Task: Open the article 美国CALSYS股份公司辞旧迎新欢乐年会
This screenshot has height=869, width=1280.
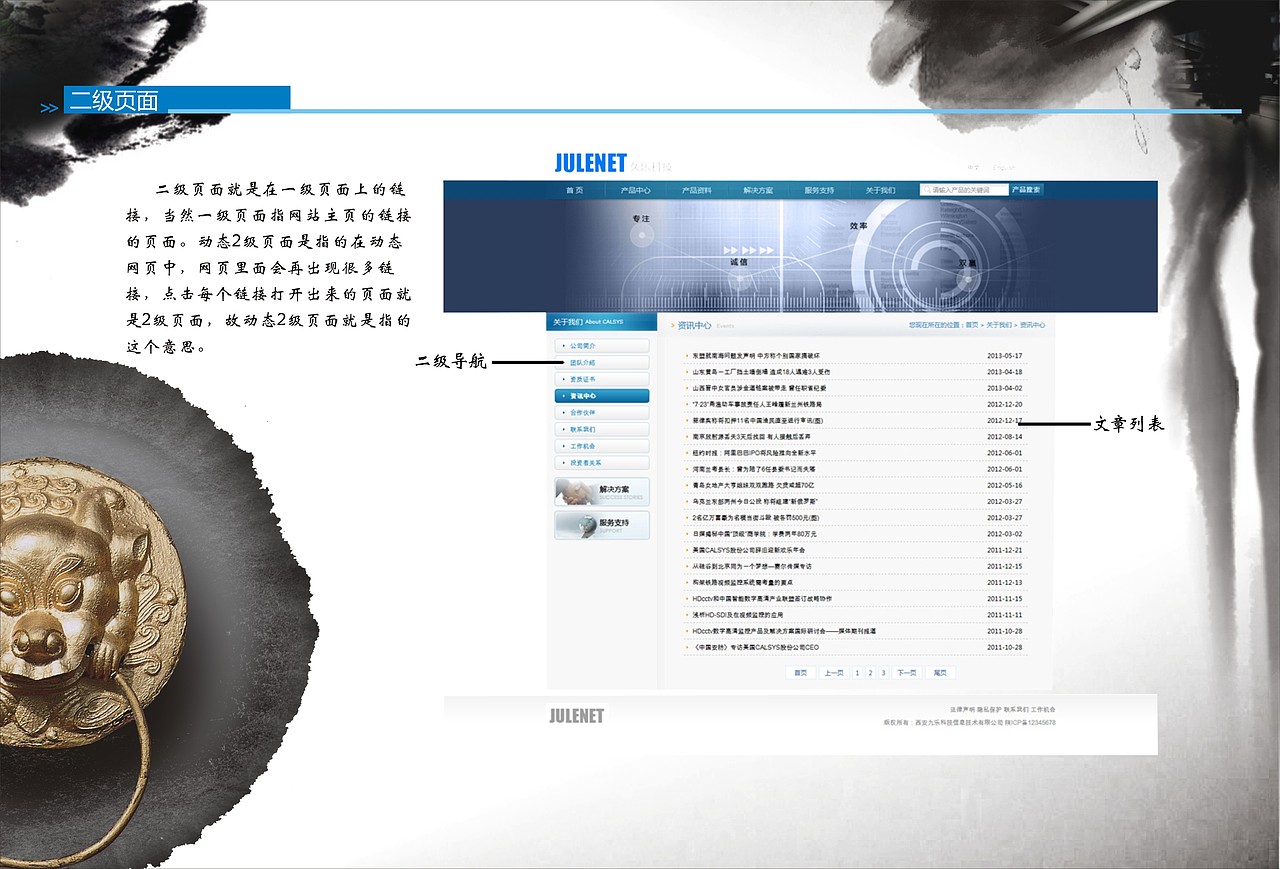Action: coord(748,550)
